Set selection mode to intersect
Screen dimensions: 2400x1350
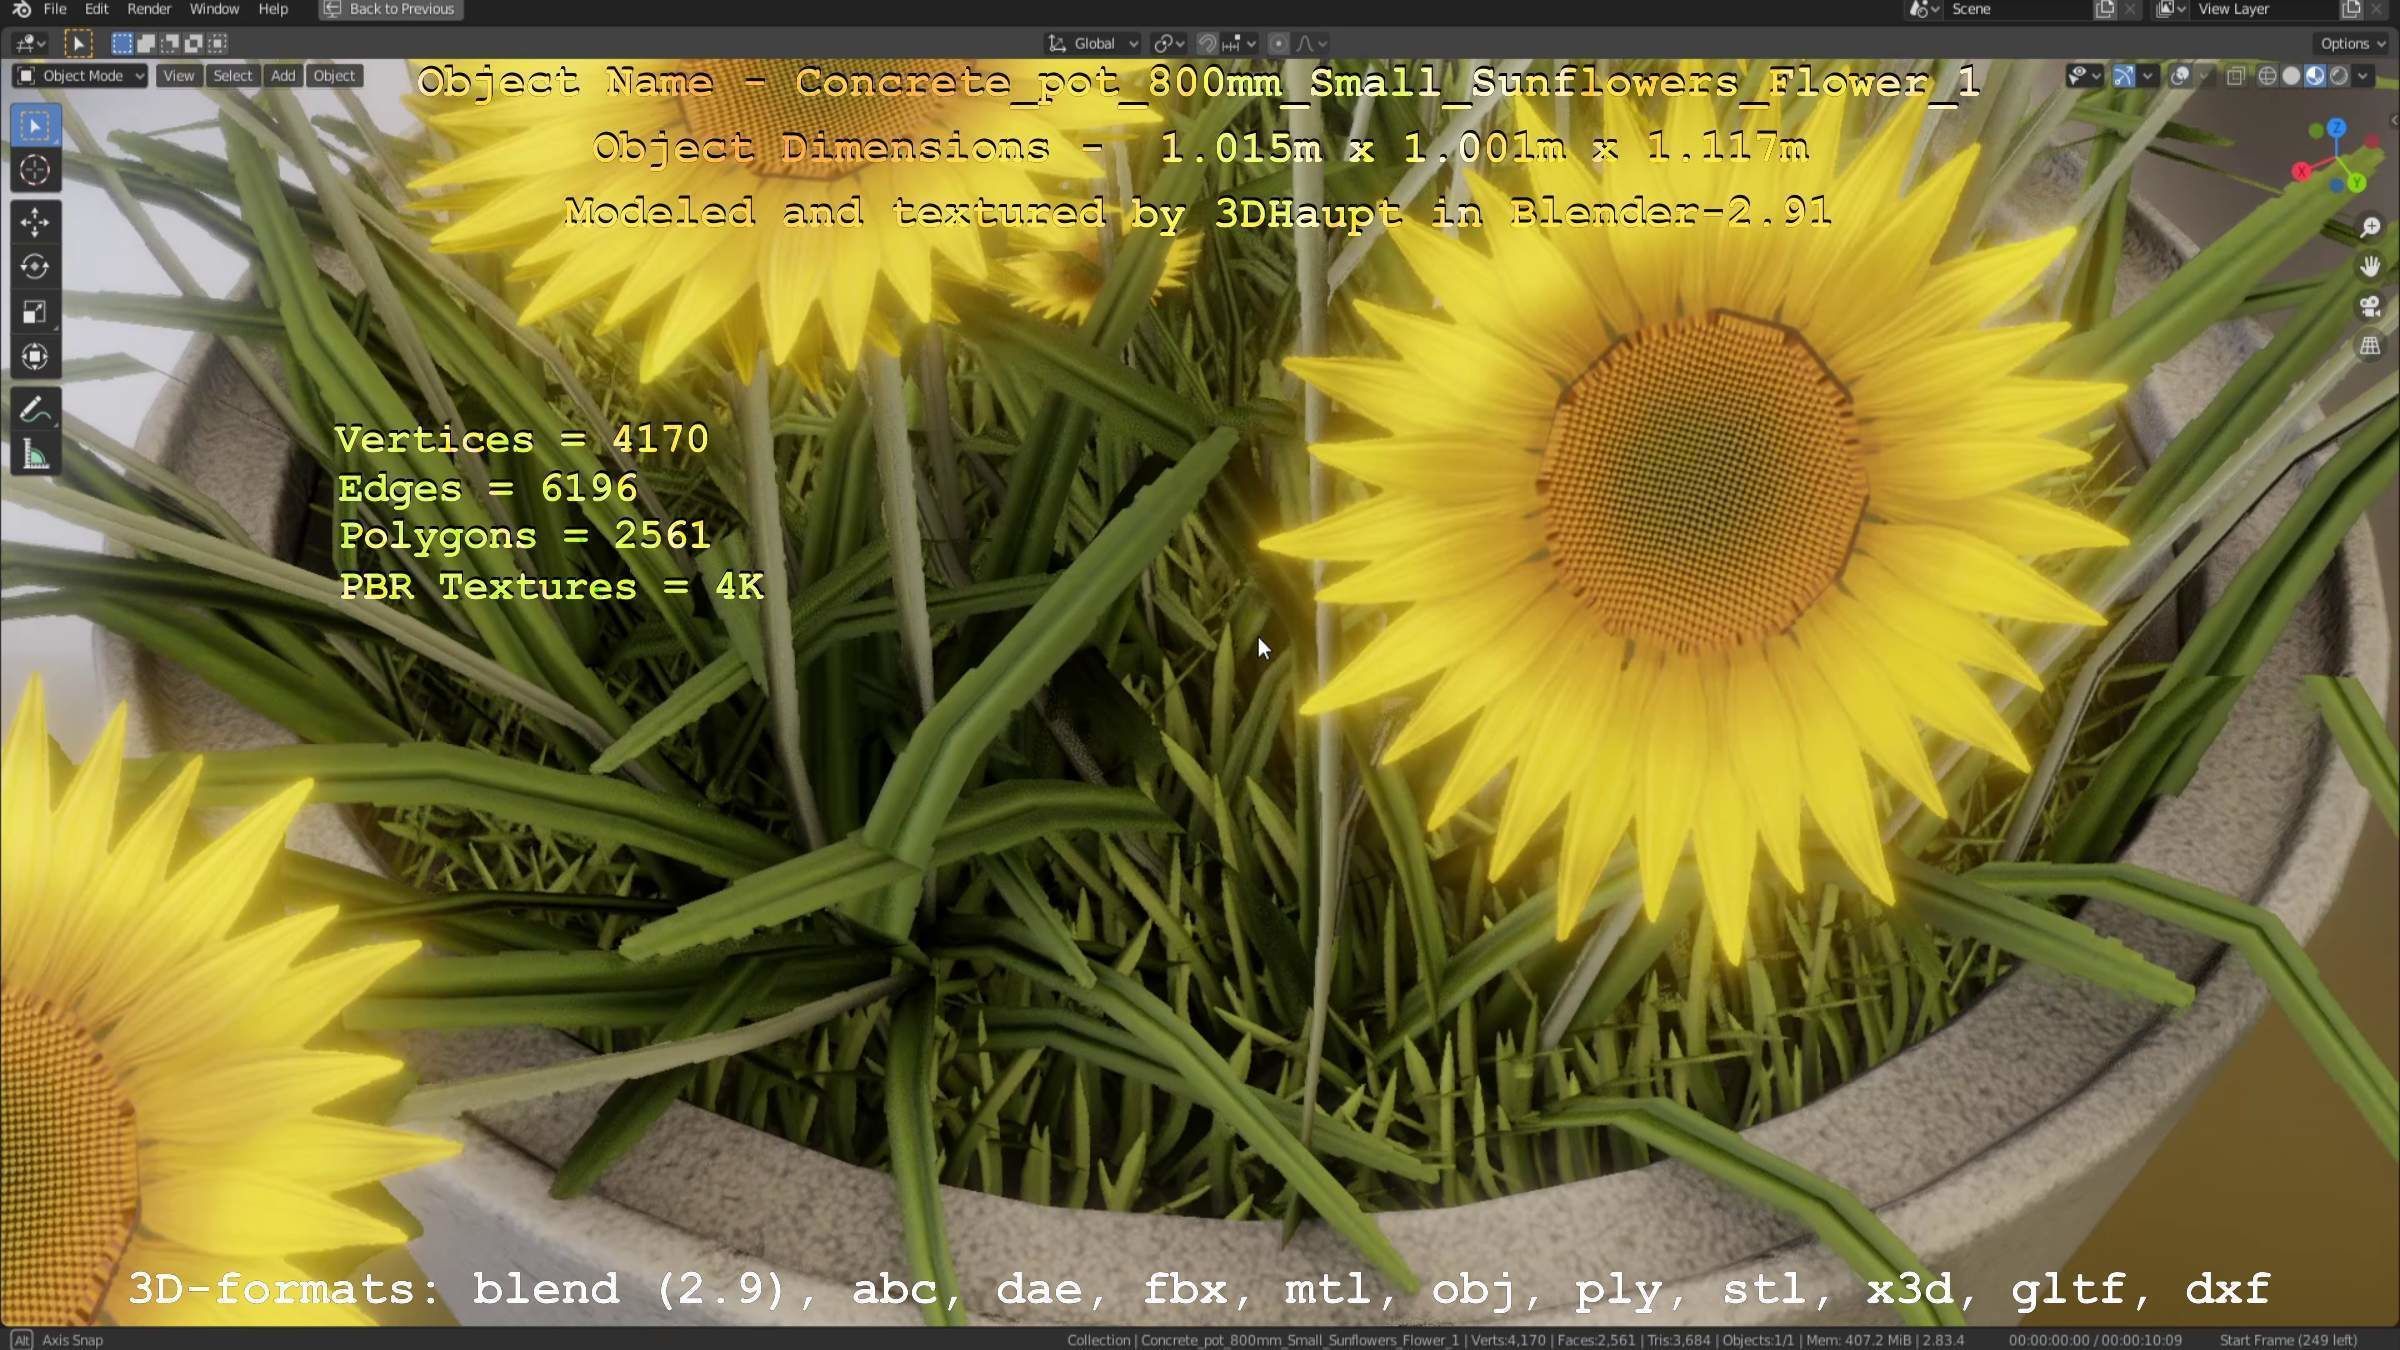[x=218, y=43]
